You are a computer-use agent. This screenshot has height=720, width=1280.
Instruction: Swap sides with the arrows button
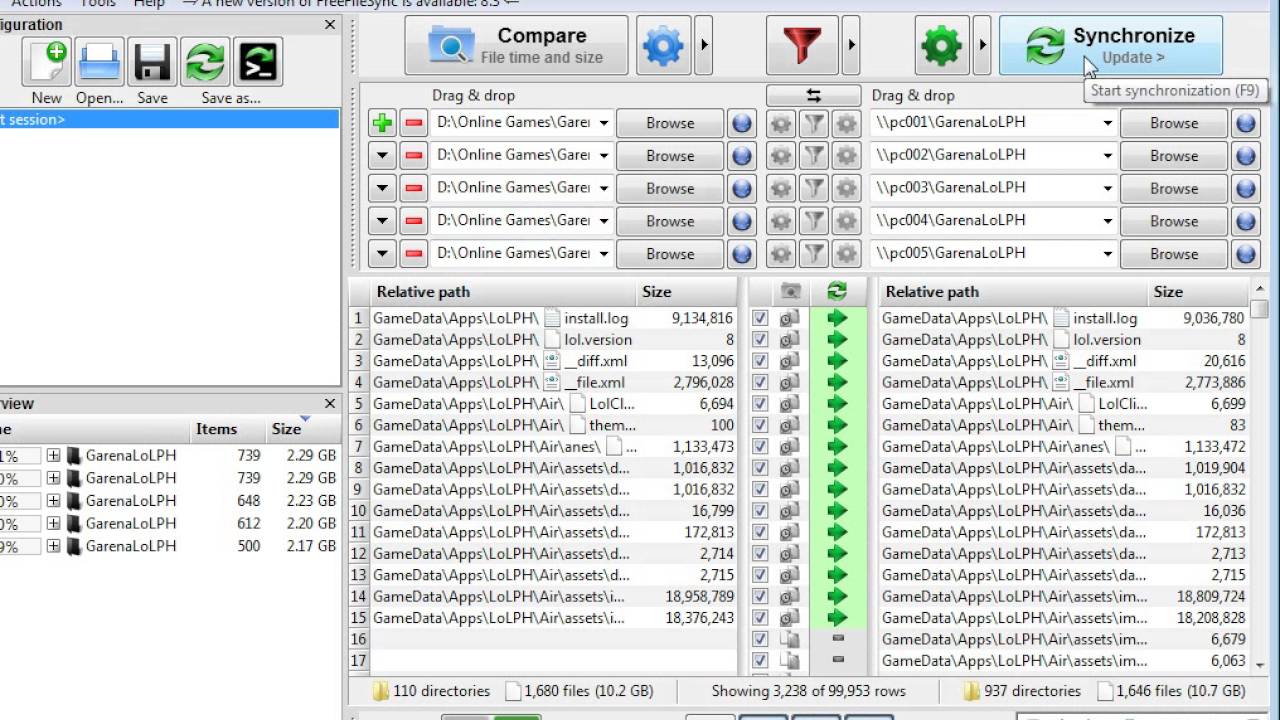tap(813, 96)
